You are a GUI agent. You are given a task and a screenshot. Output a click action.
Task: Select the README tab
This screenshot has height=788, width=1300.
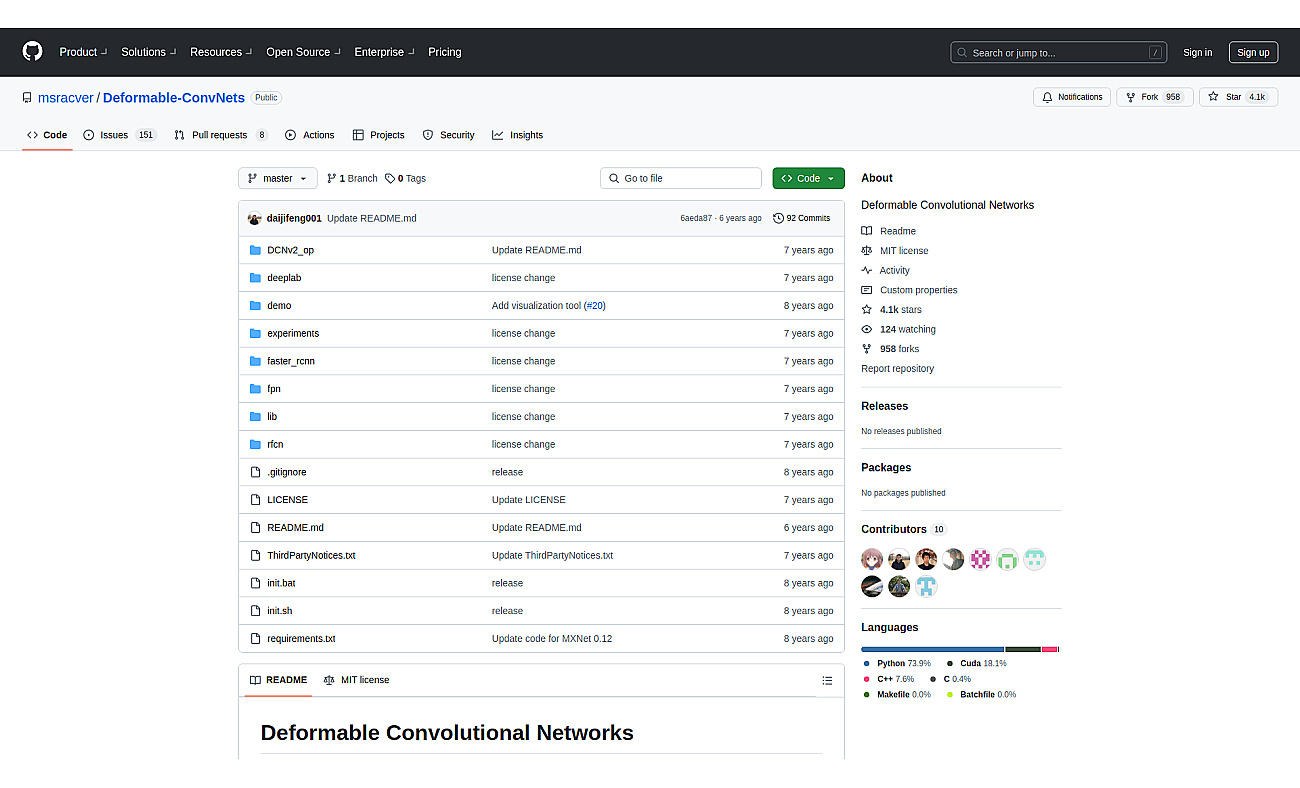coord(278,680)
